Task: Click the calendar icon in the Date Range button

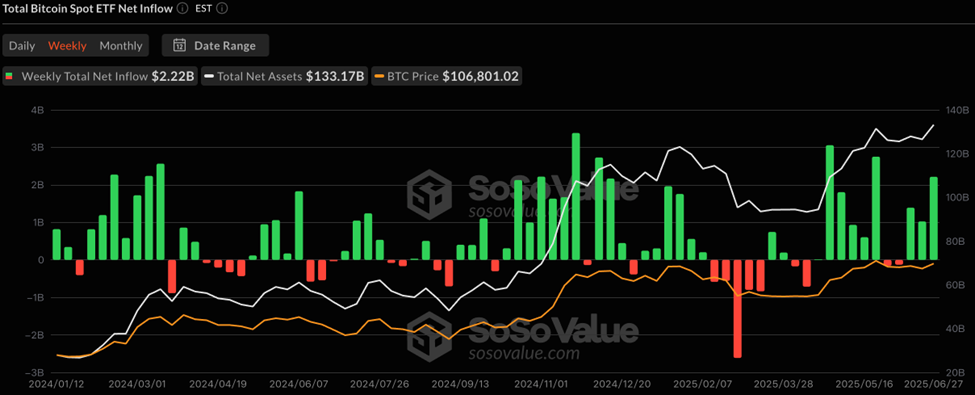Action: click(180, 45)
